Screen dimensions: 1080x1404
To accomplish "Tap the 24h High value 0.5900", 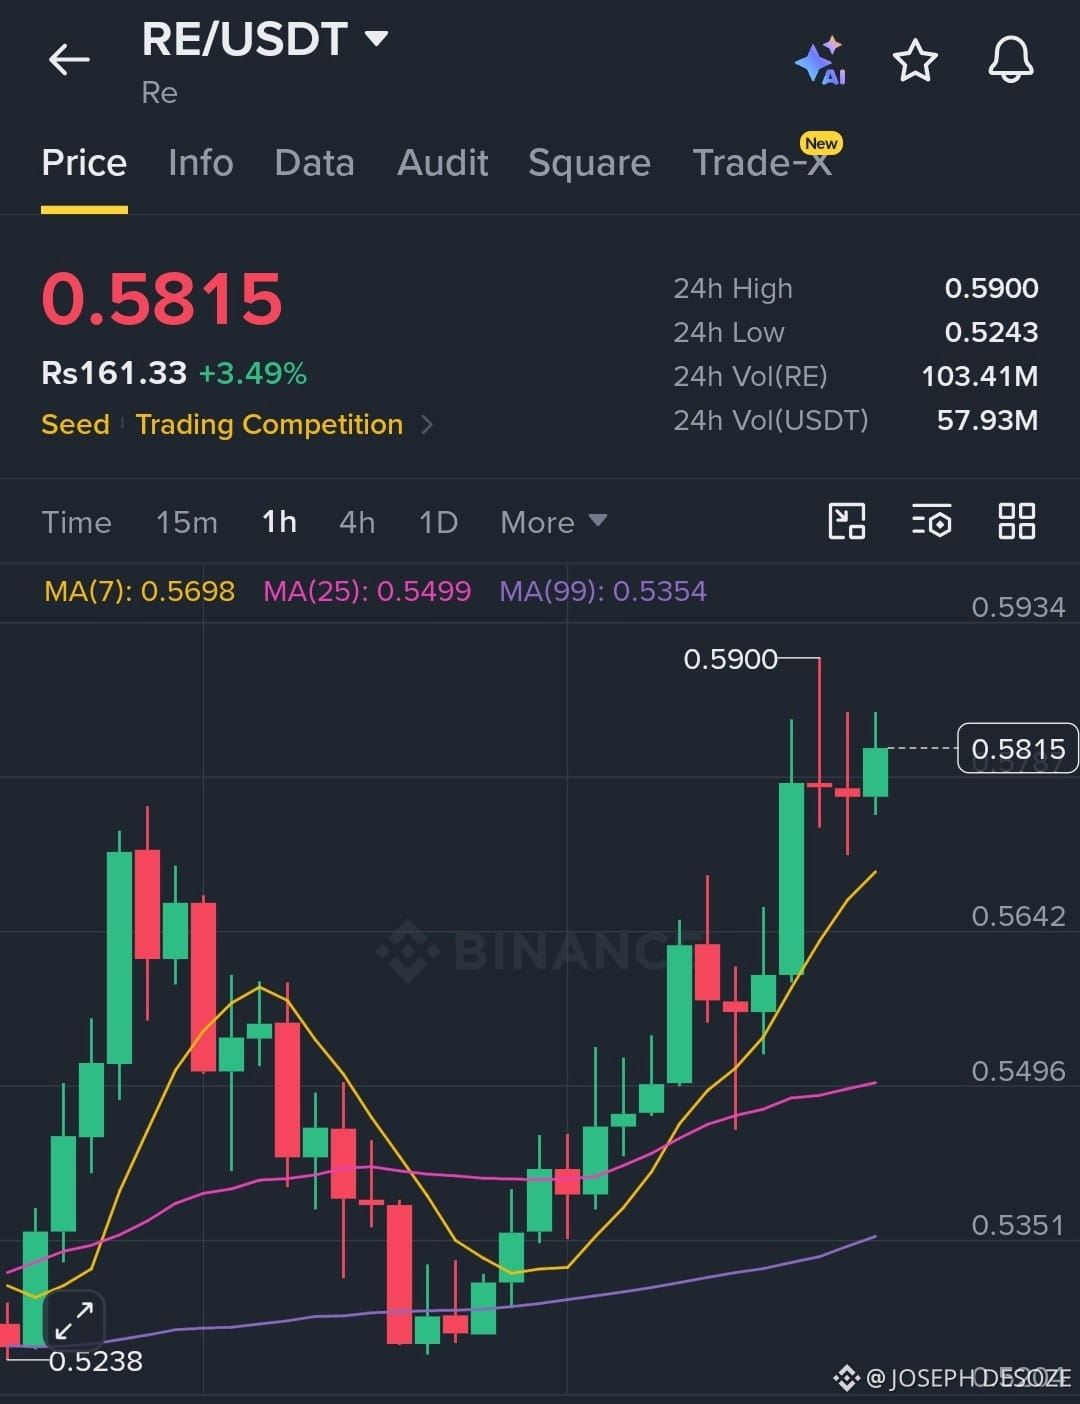I will (x=991, y=288).
